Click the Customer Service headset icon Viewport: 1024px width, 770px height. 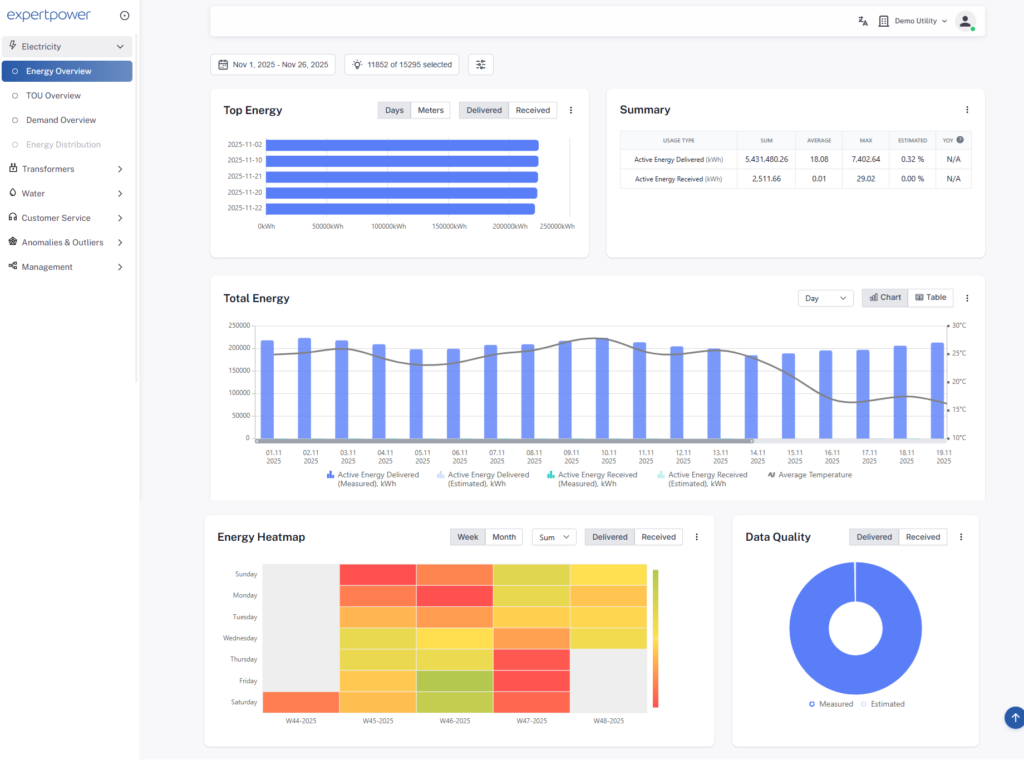click(12, 217)
